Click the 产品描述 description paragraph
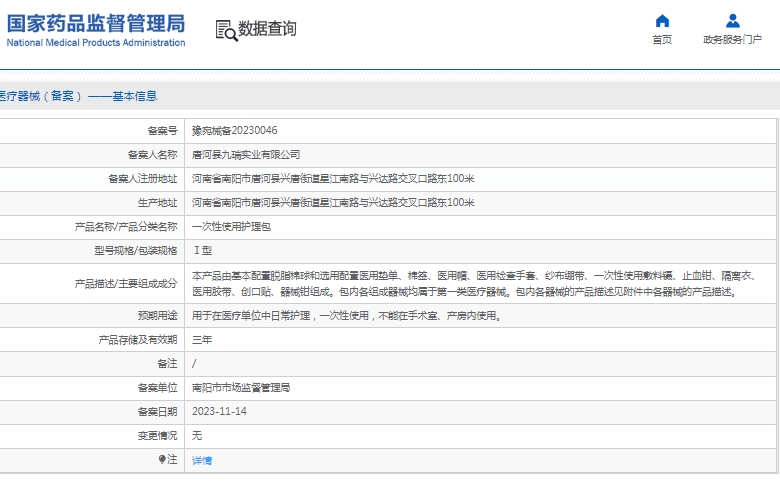The width and height of the screenshot is (780, 483). 474,284
